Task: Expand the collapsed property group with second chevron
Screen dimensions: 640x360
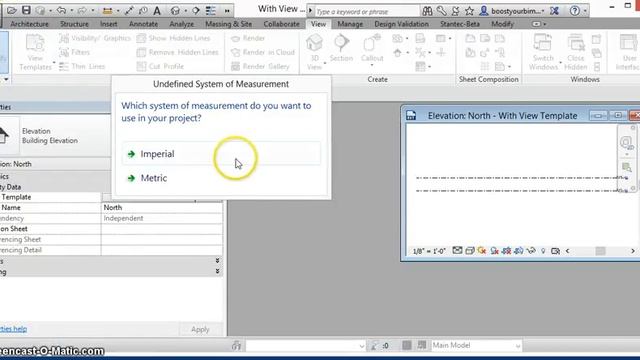Action: (217, 271)
